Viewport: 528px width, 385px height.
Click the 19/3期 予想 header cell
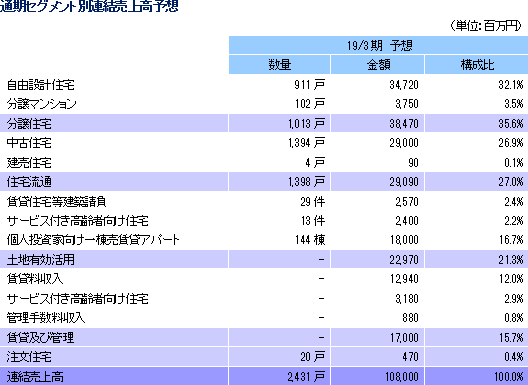coord(378,45)
